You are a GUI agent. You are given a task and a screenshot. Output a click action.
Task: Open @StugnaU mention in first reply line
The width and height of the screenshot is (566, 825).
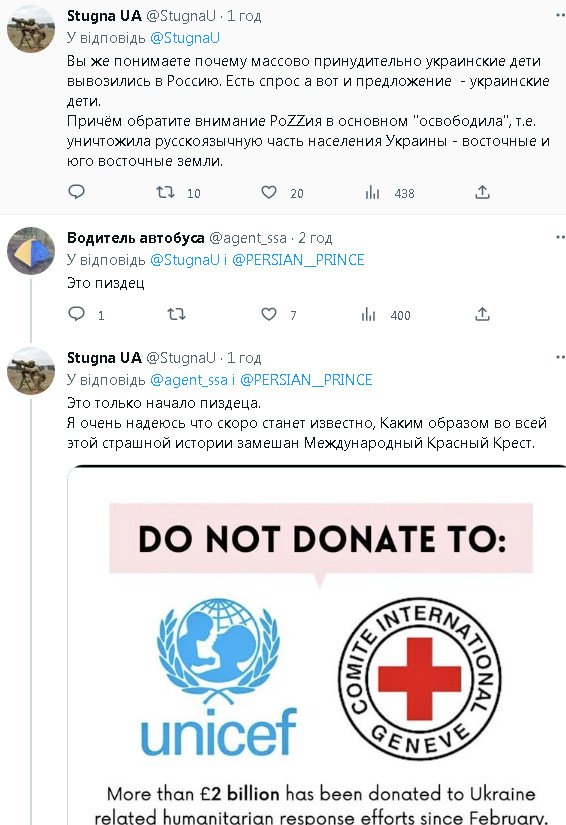click(185, 38)
